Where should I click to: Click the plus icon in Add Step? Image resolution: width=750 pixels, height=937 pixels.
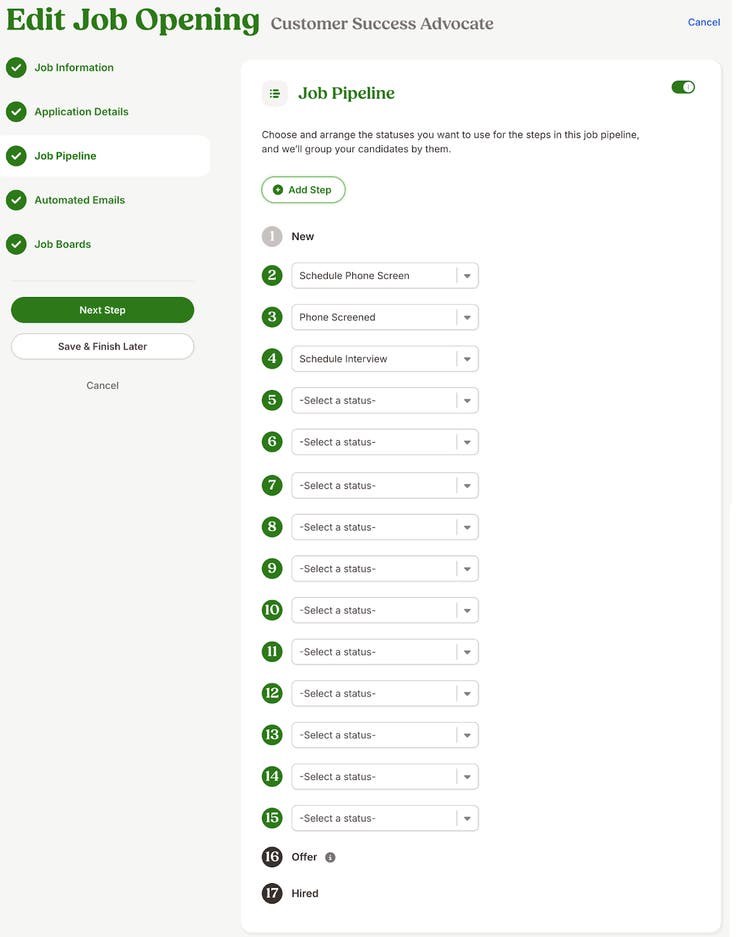coord(278,190)
